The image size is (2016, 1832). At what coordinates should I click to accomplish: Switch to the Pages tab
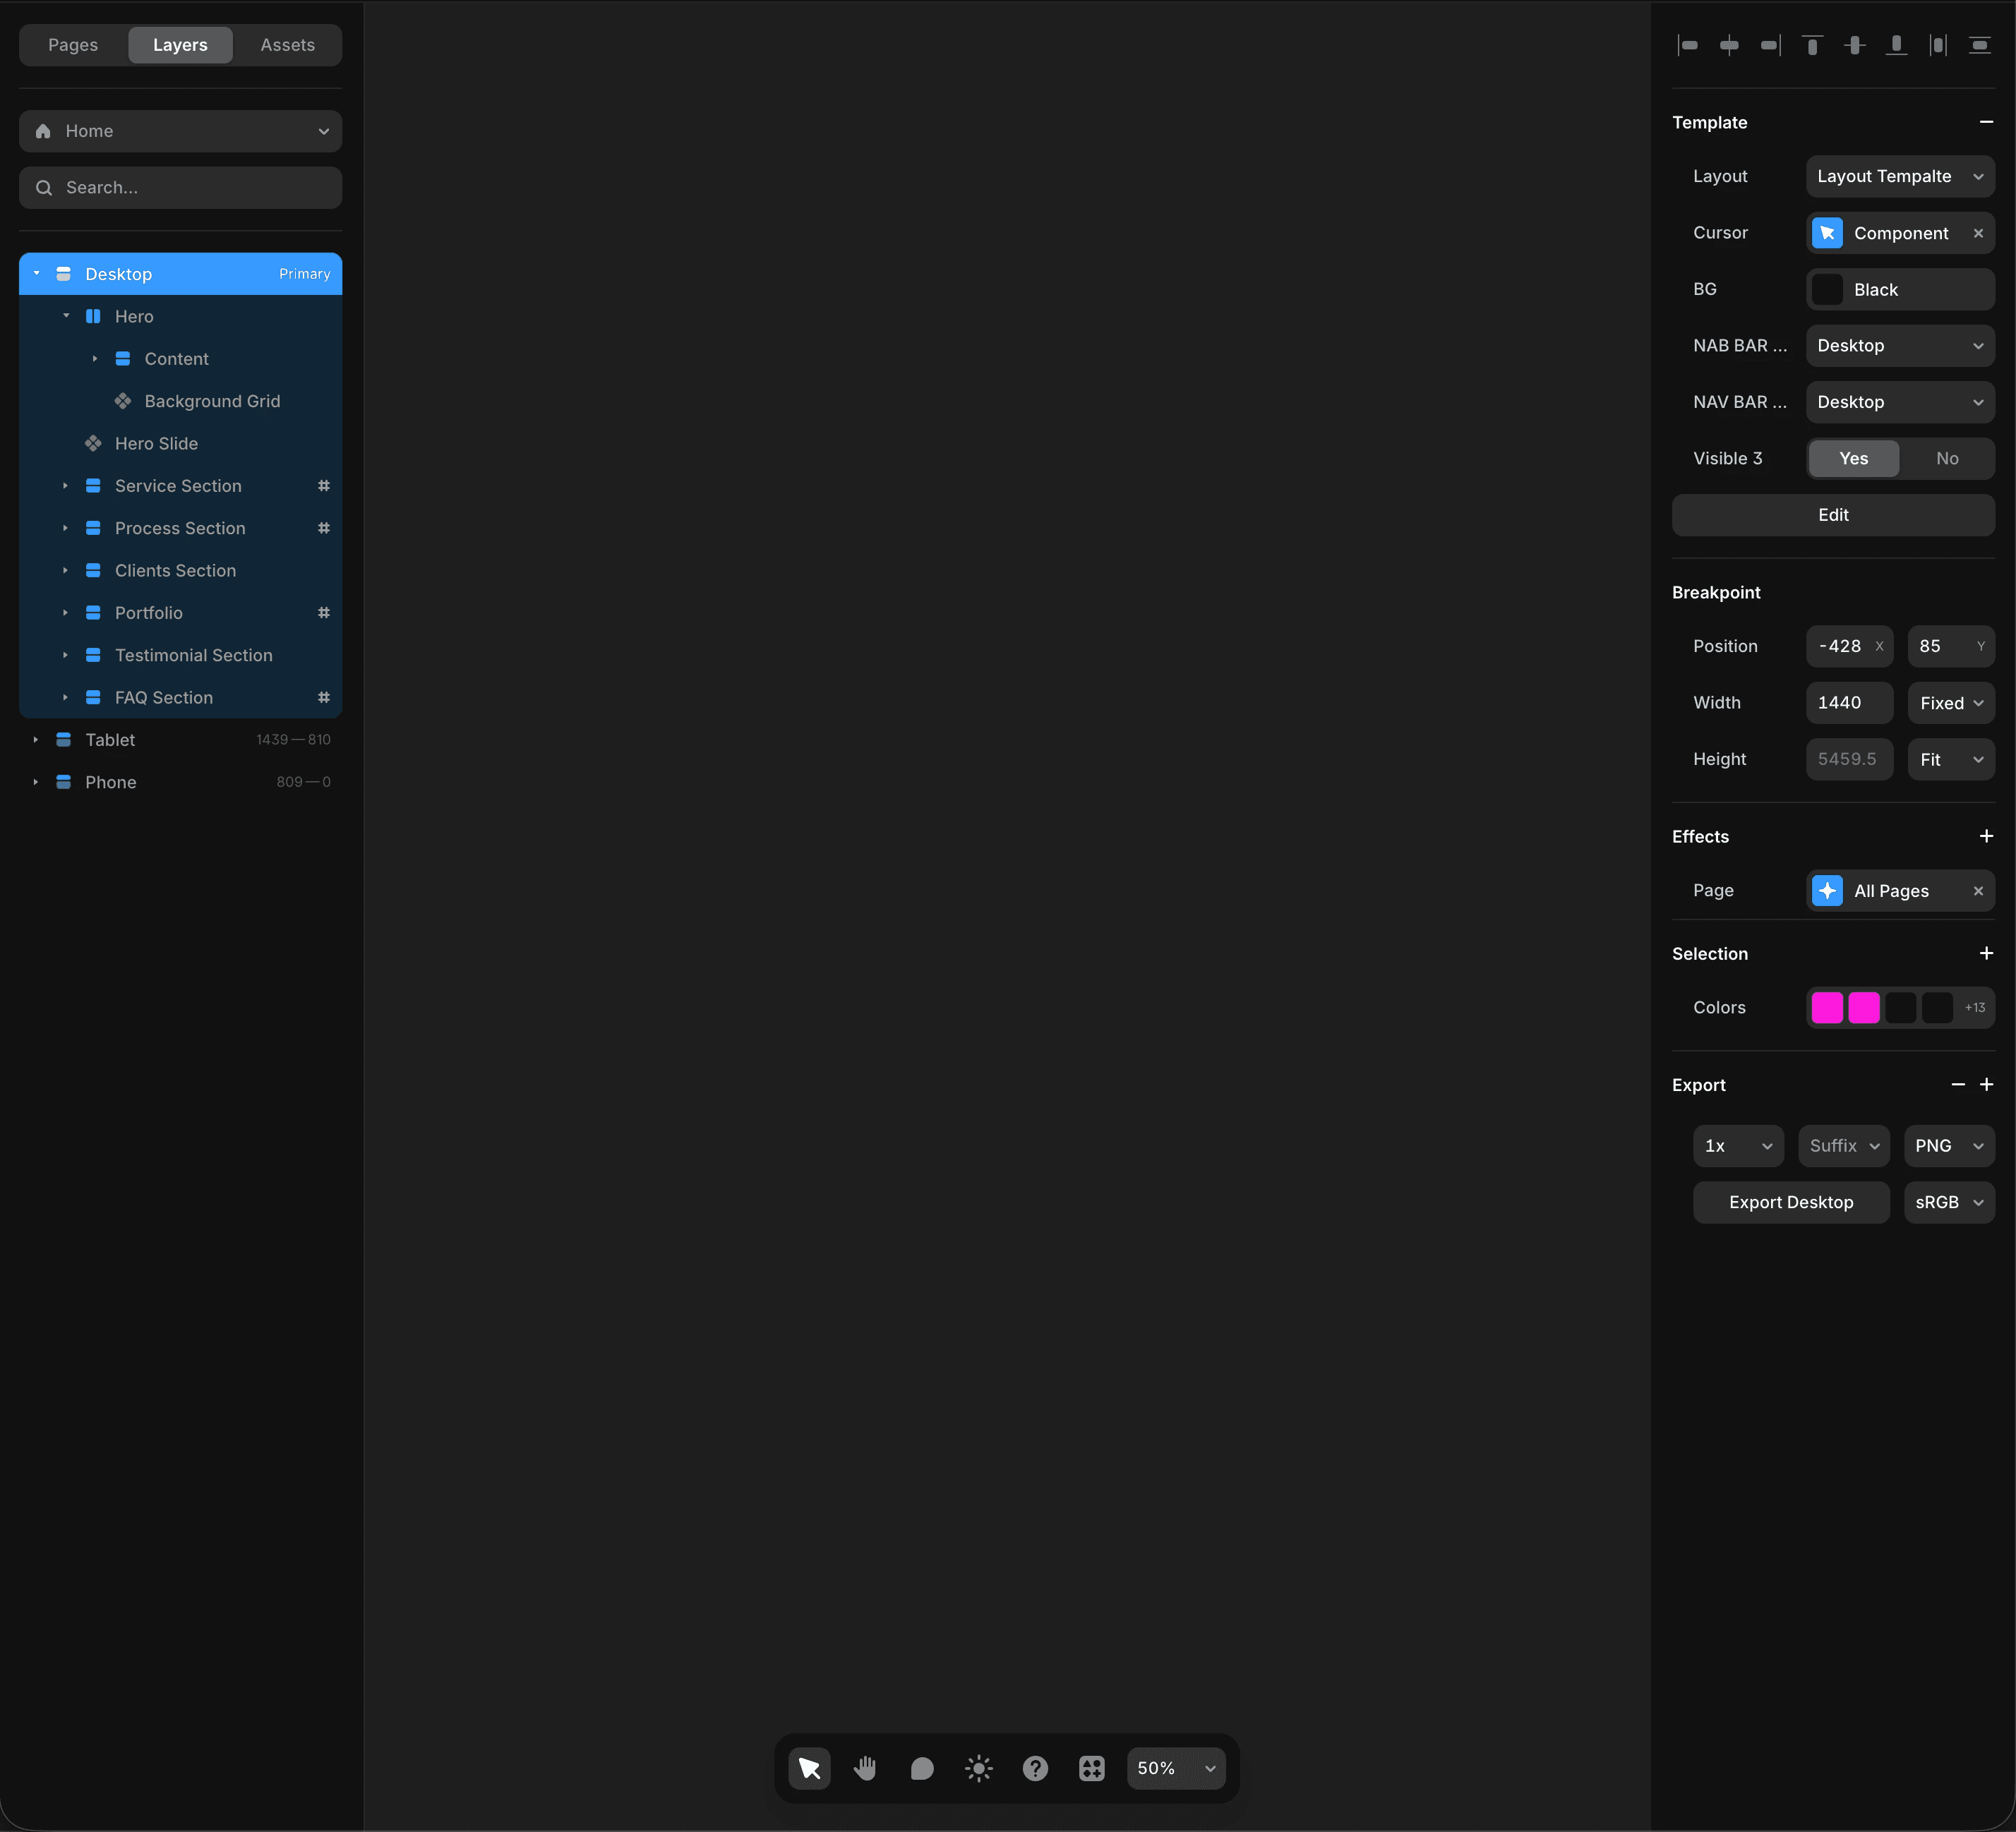pos(72,44)
